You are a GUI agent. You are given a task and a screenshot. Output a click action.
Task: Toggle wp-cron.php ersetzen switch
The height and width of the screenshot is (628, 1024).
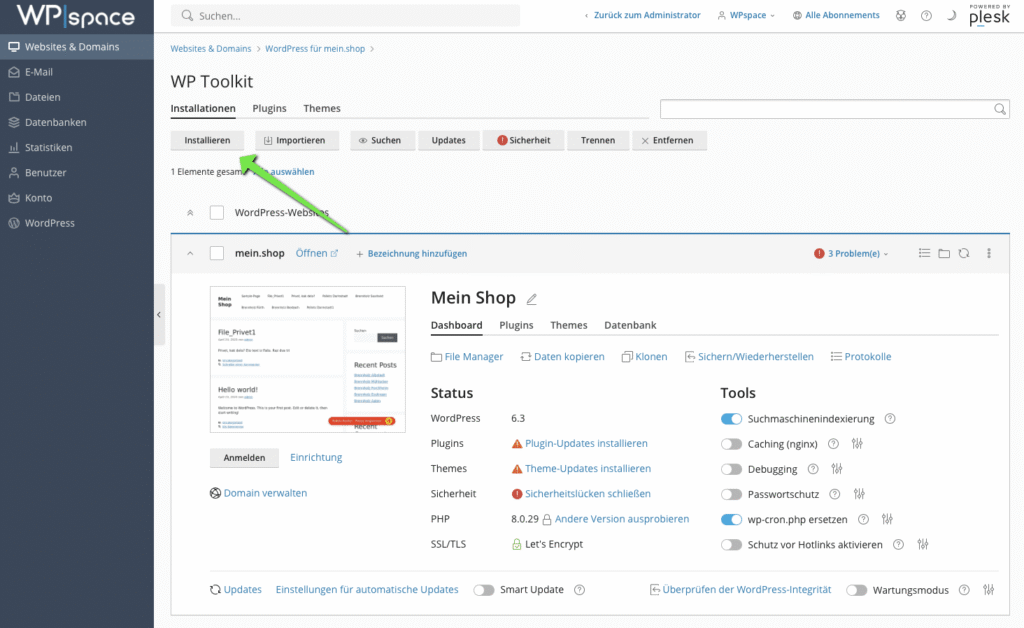[731, 520]
